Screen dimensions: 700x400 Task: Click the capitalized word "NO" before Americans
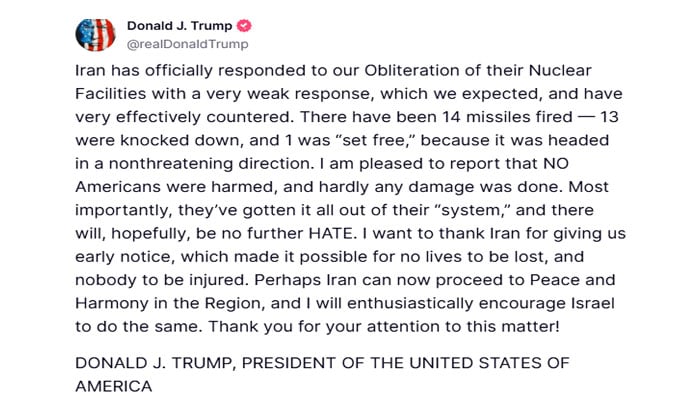click(556, 163)
